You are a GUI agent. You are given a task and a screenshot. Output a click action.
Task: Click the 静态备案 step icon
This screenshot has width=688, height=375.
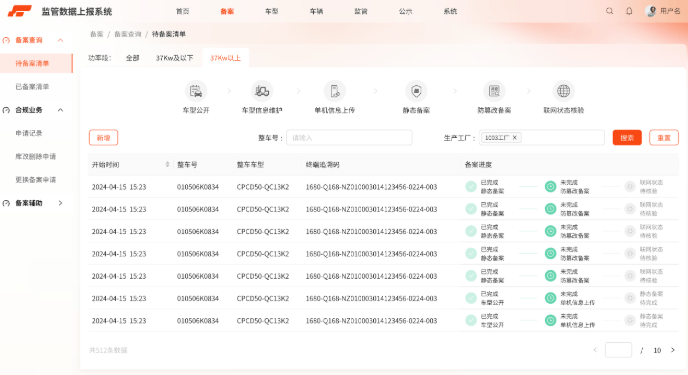point(416,91)
